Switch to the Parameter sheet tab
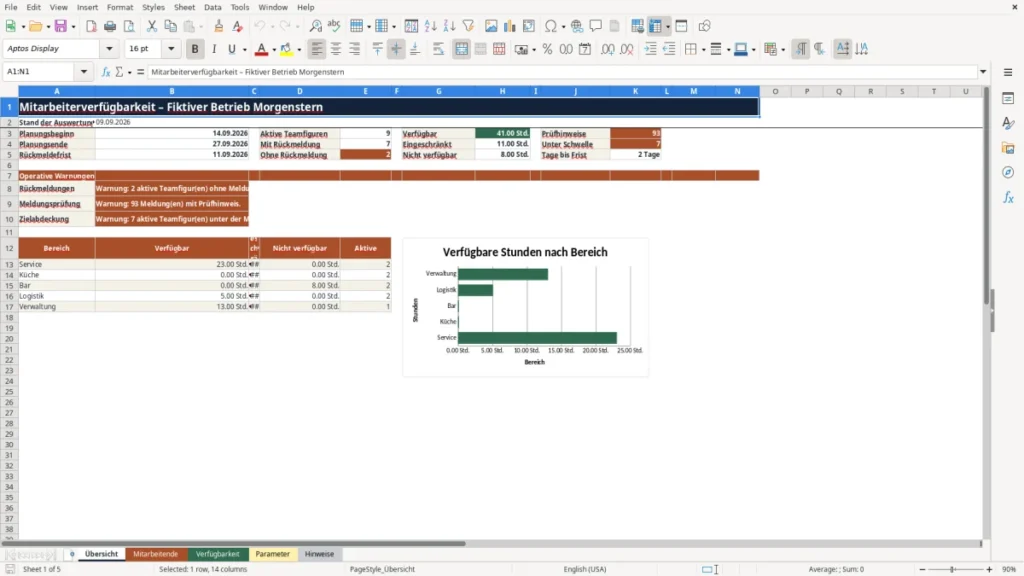The image size is (1024, 576). (x=272, y=554)
